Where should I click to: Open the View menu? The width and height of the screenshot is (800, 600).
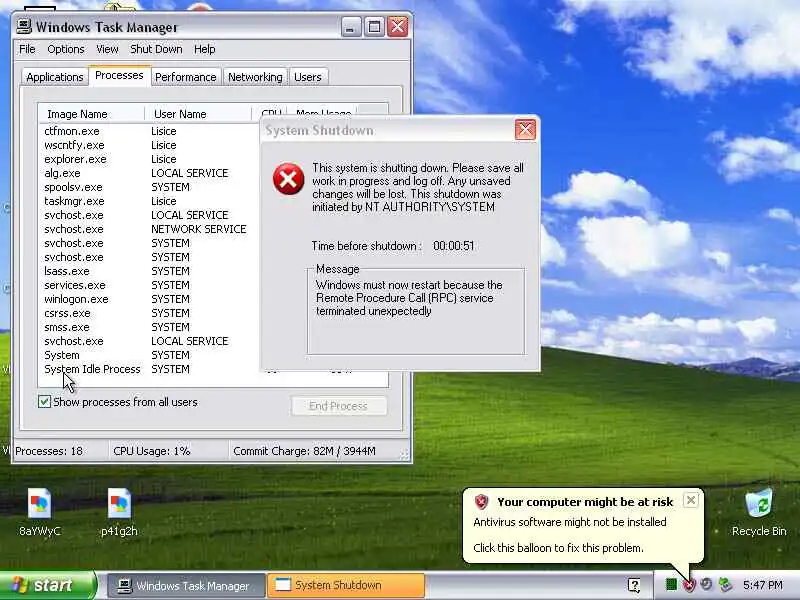[x=107, y=49]
